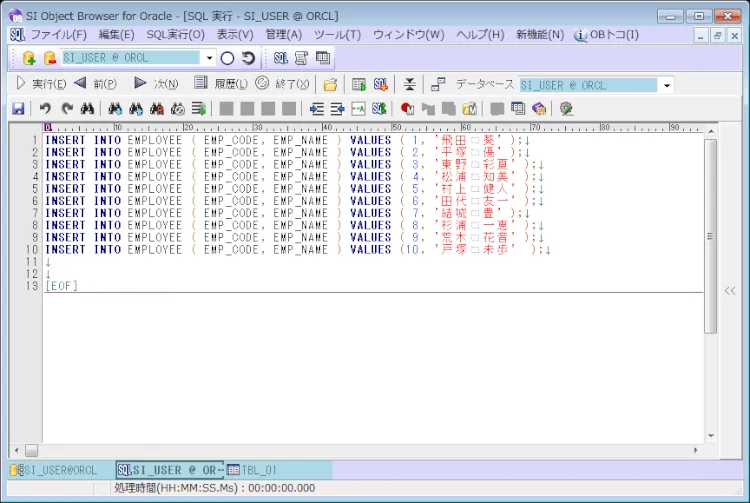Switch to the SI_USER@ORCL object list tab

click(x=55, y=470)
